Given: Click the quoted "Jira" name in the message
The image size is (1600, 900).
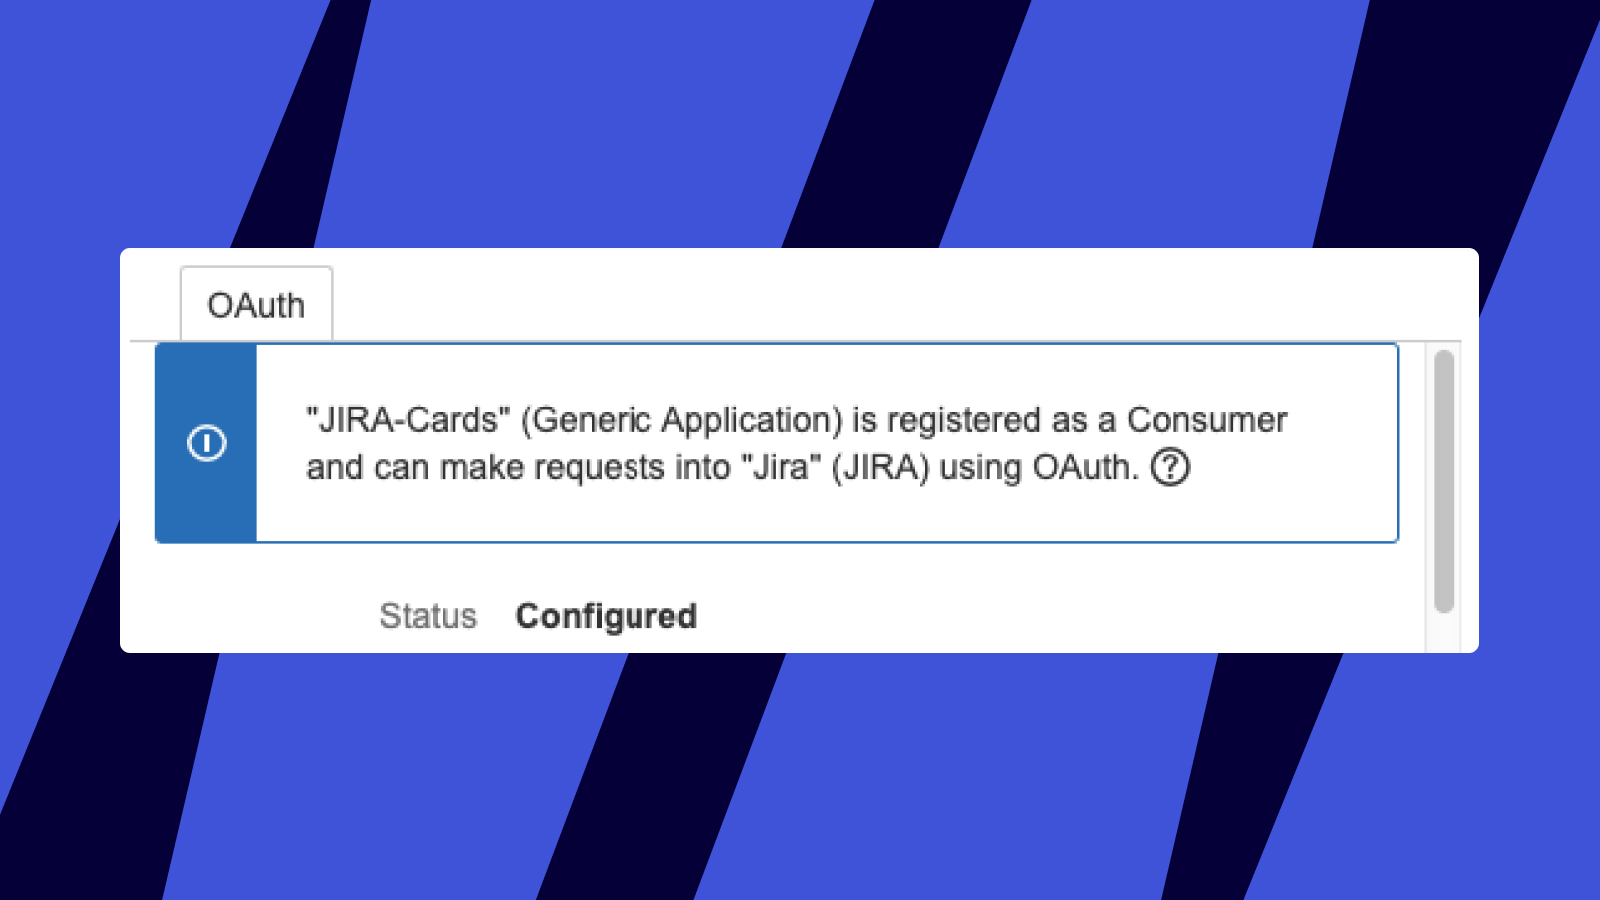Looking at the screenshot, I should [x=780, y=467].
